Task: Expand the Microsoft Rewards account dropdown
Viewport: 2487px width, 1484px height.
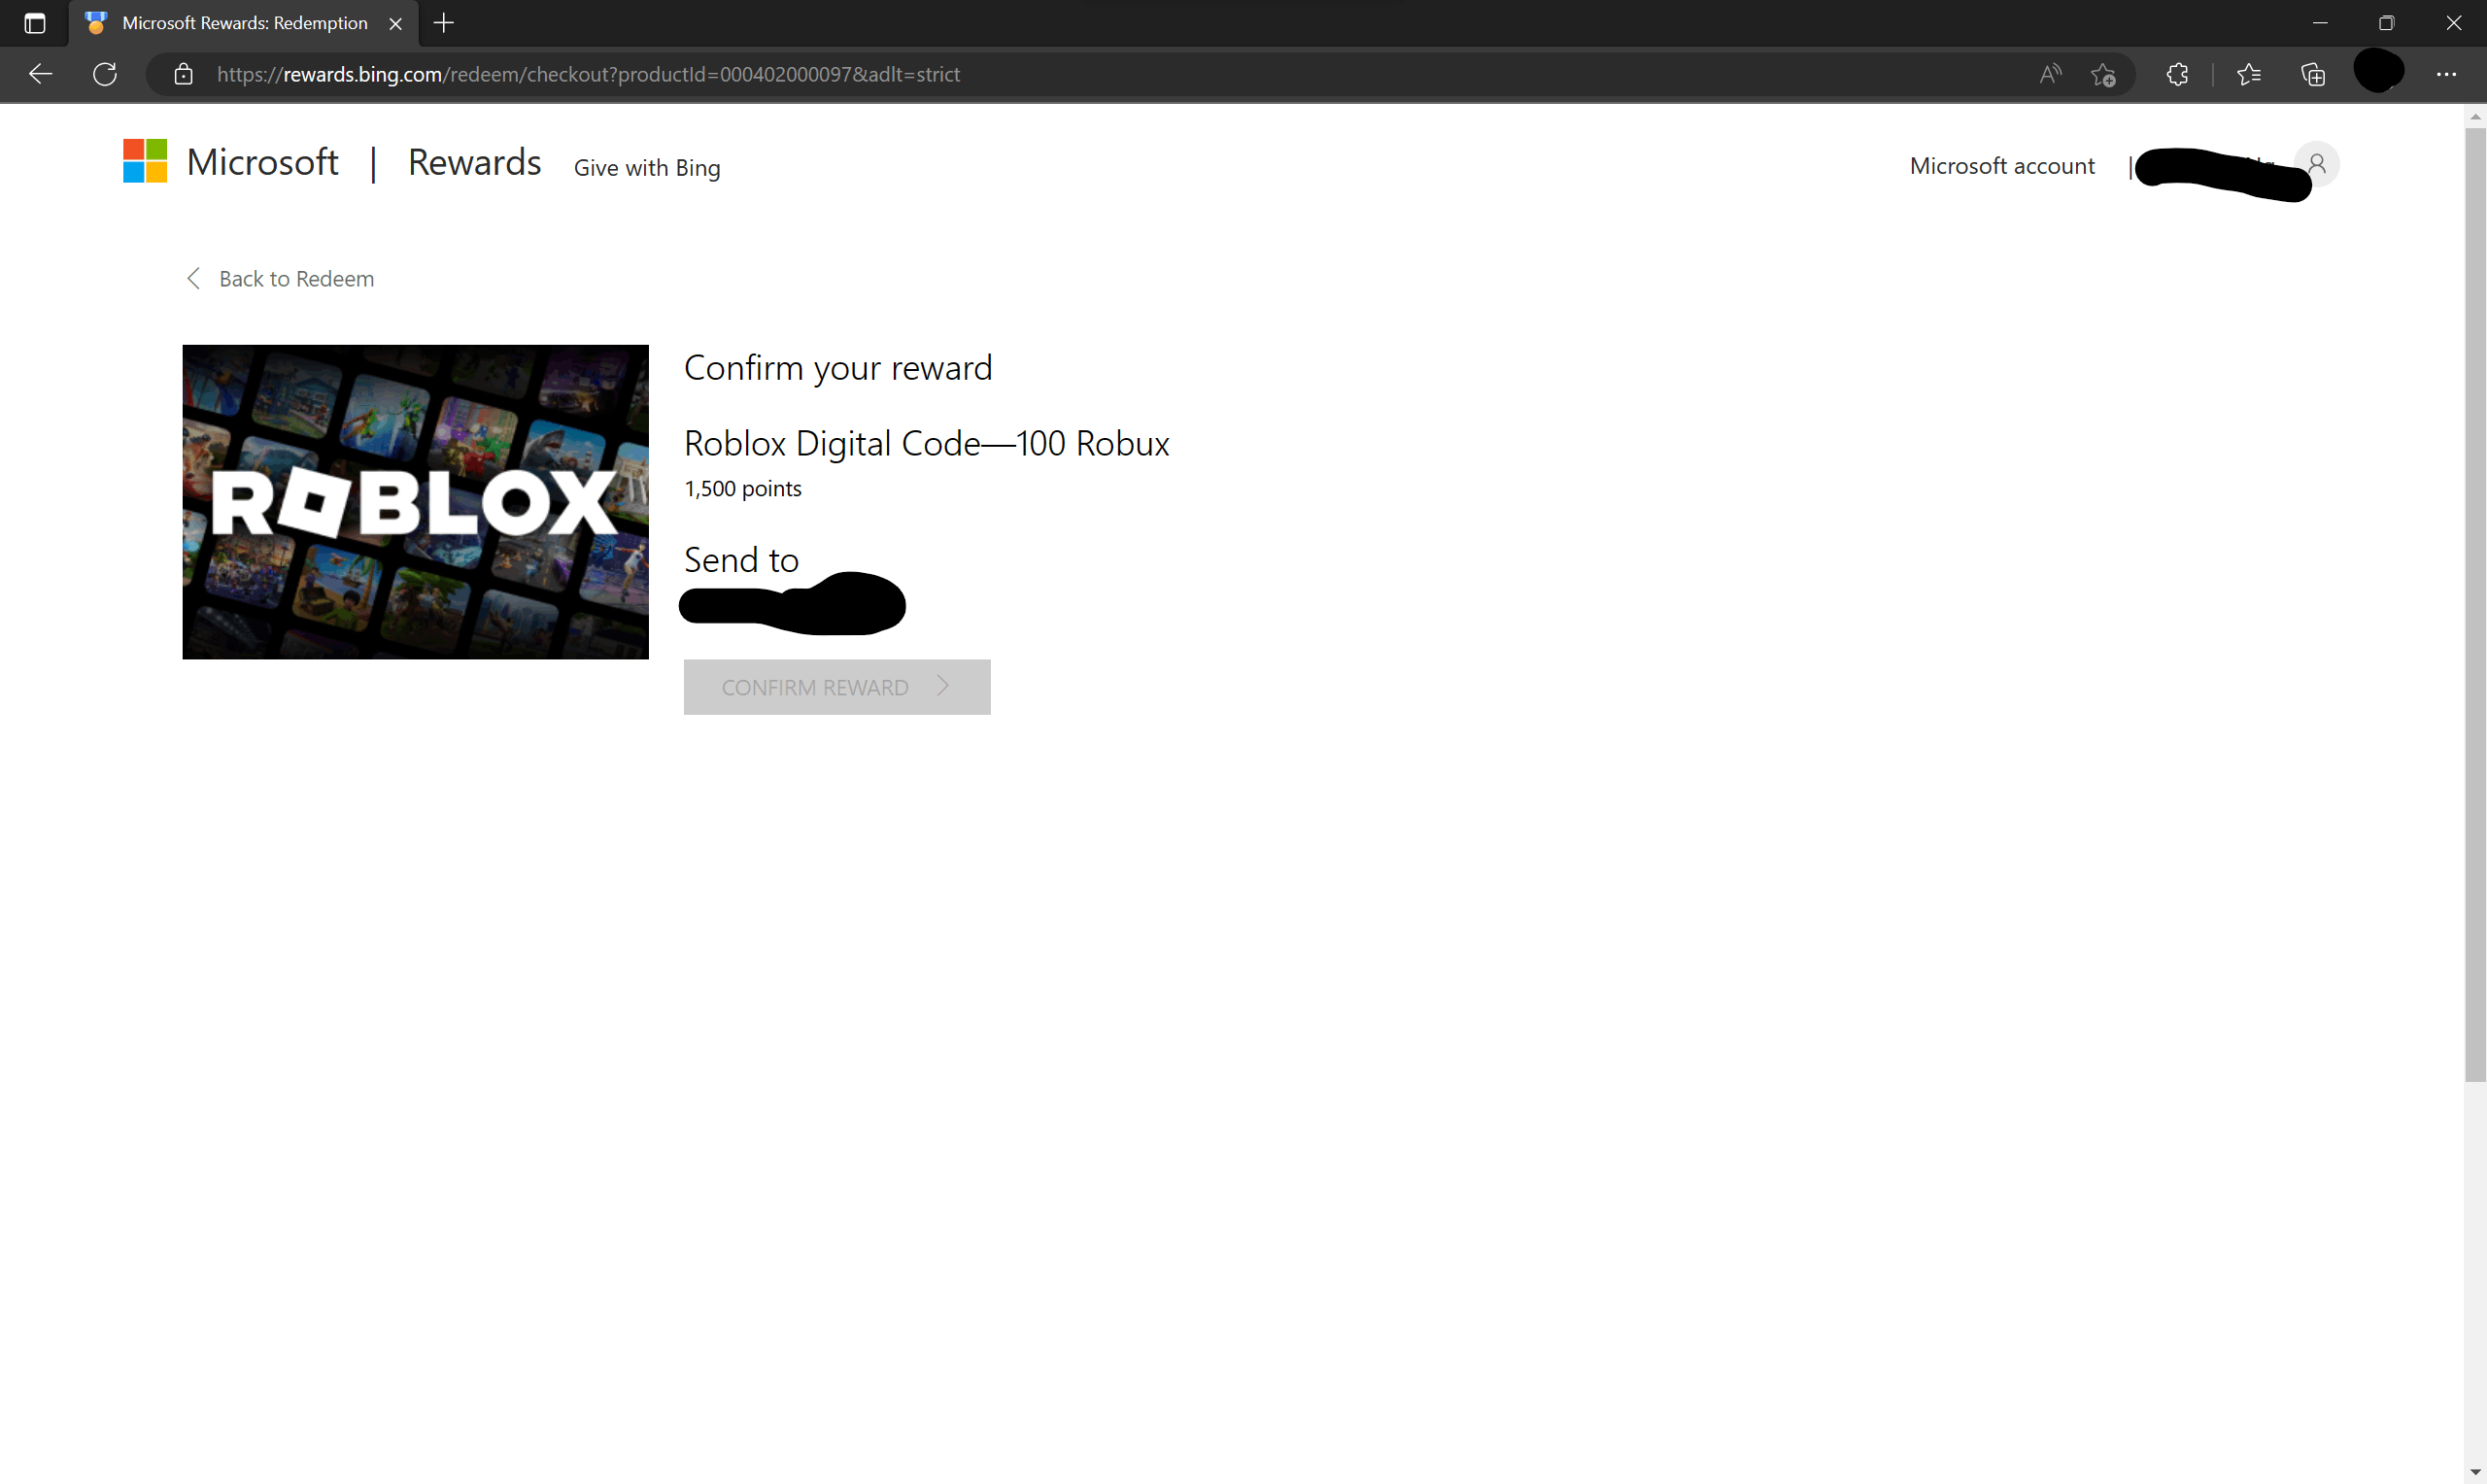Action: click(x=2314, y=162)
